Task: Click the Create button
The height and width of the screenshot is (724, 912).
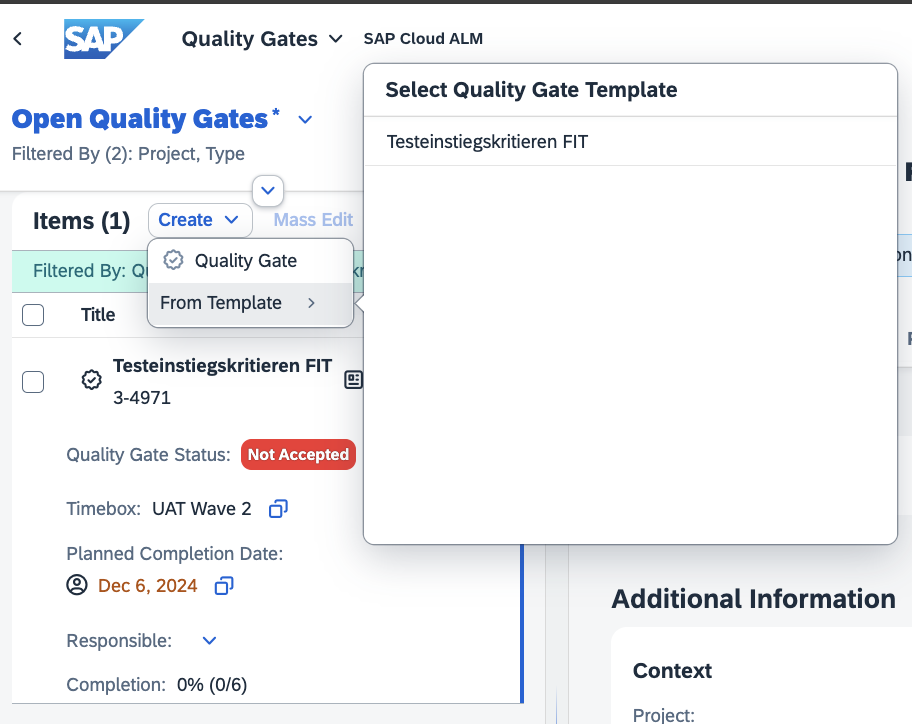Action: point(199,220)
